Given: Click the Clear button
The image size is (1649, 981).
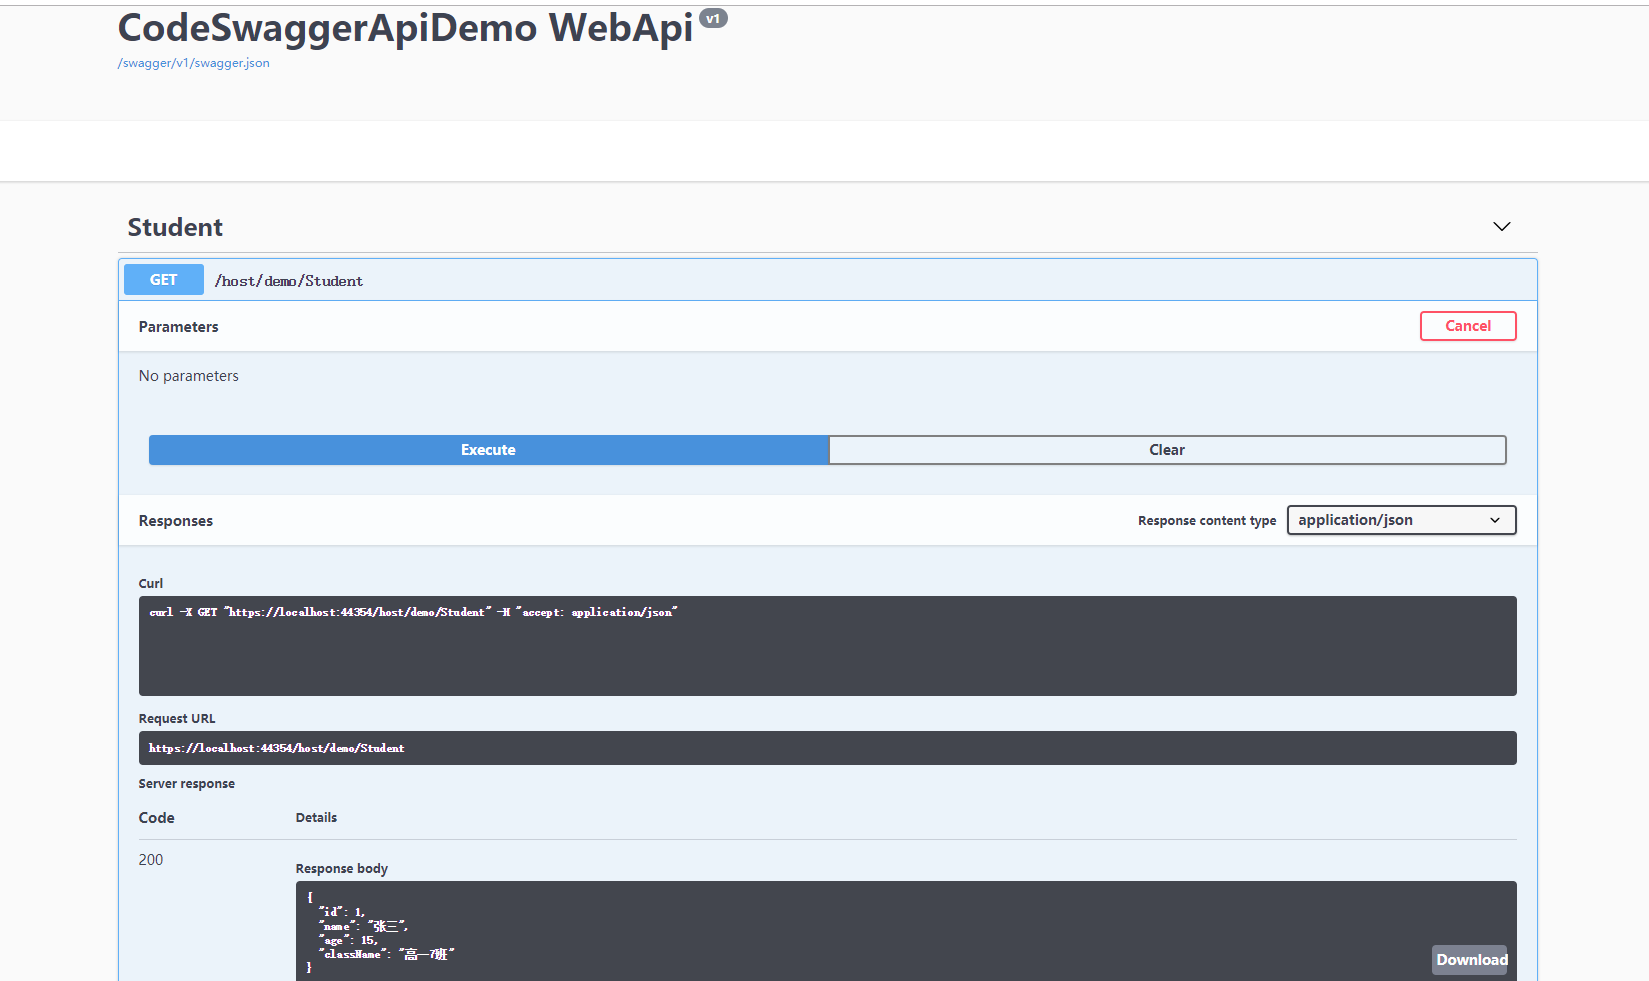Looking at the screenshot, I should pos(1166,449).
